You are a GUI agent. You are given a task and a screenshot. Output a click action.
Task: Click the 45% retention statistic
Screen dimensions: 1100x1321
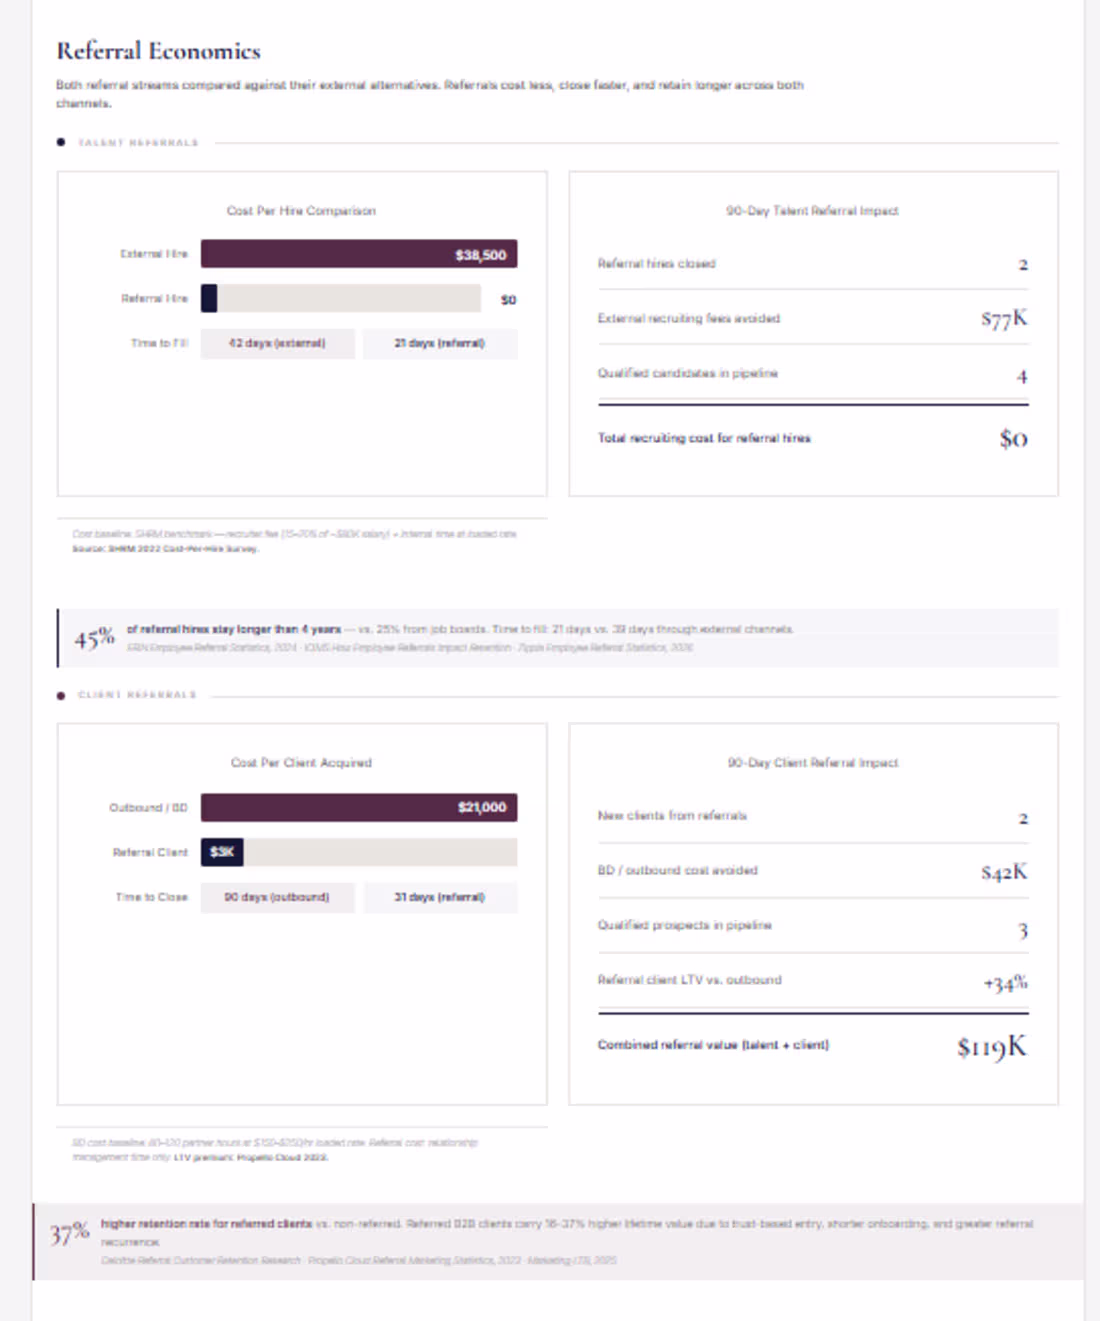pyautogui.click(x=94, y=638)
